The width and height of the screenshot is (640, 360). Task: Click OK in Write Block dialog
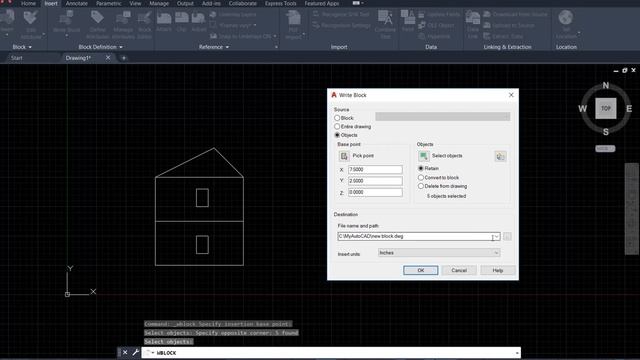[420, 270]
